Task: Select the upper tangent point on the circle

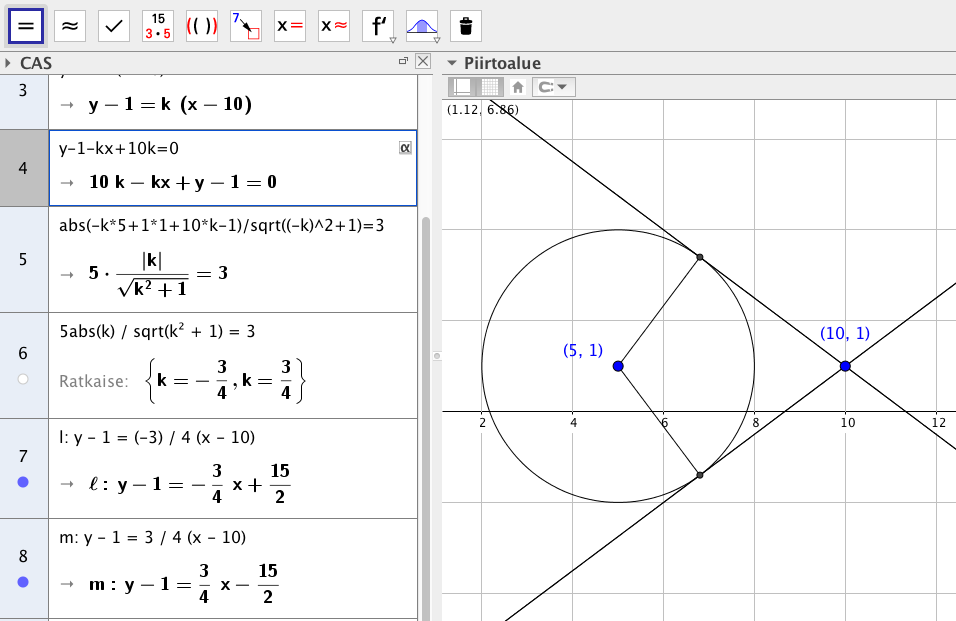Action: 700,257
